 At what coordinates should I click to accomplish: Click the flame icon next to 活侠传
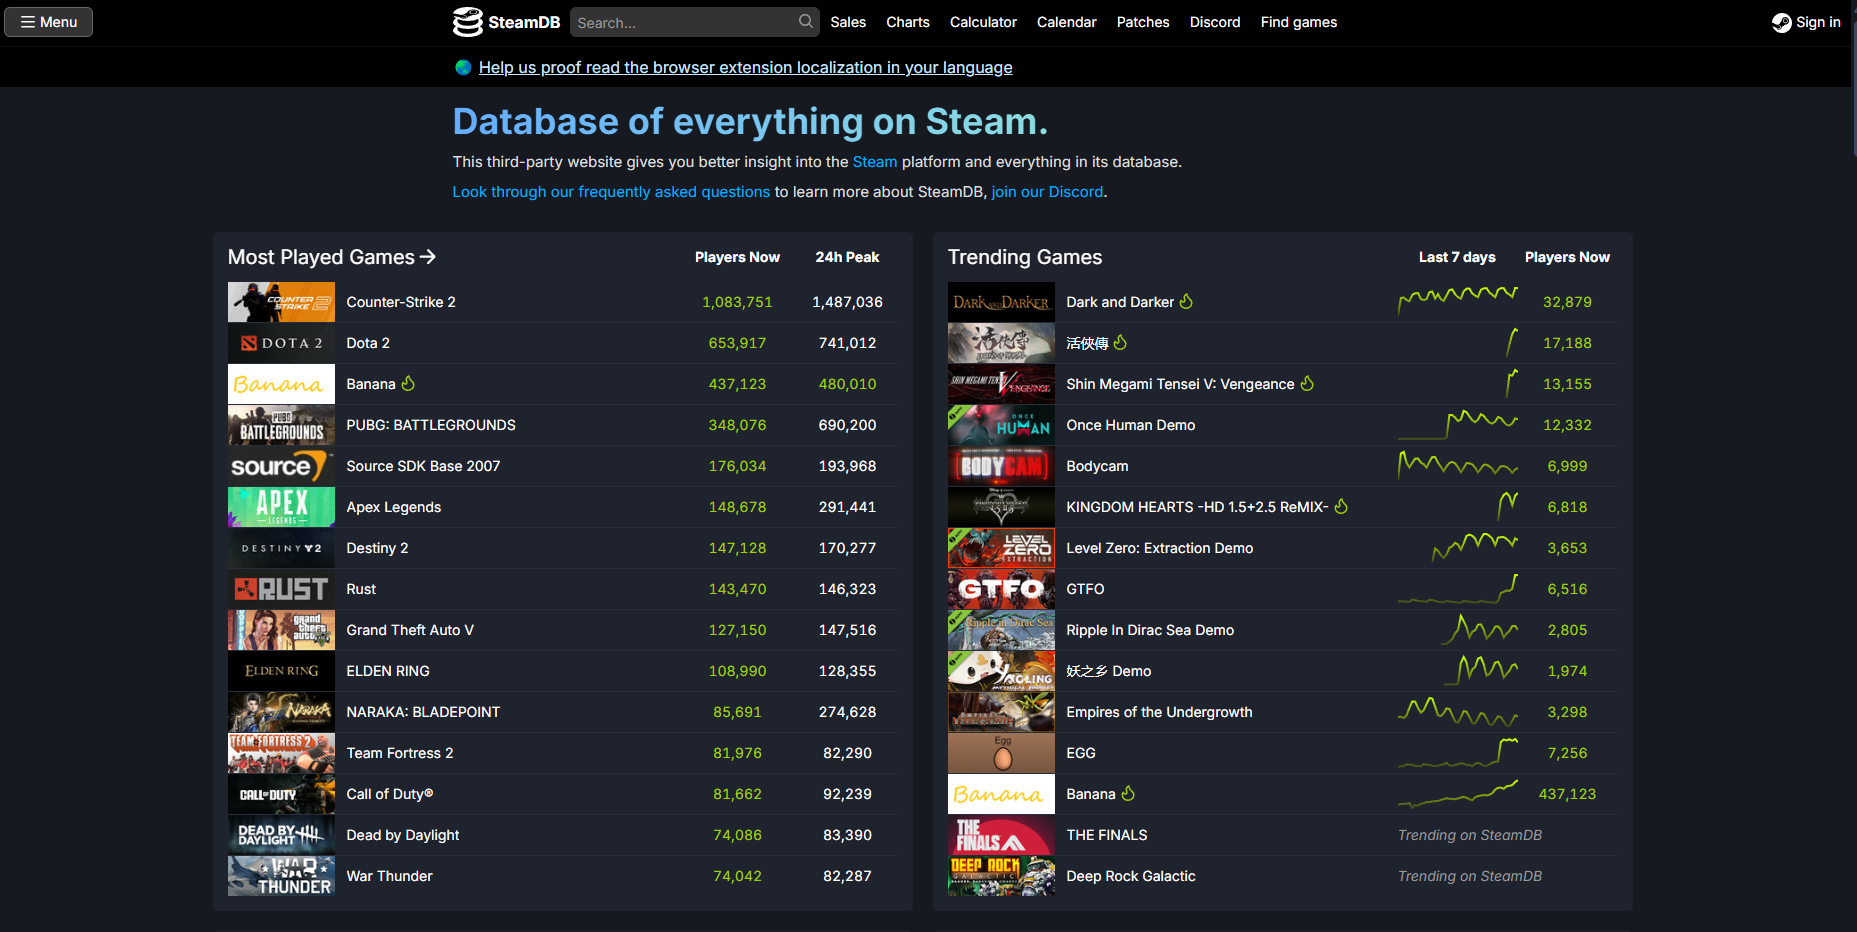[1120, 342]
